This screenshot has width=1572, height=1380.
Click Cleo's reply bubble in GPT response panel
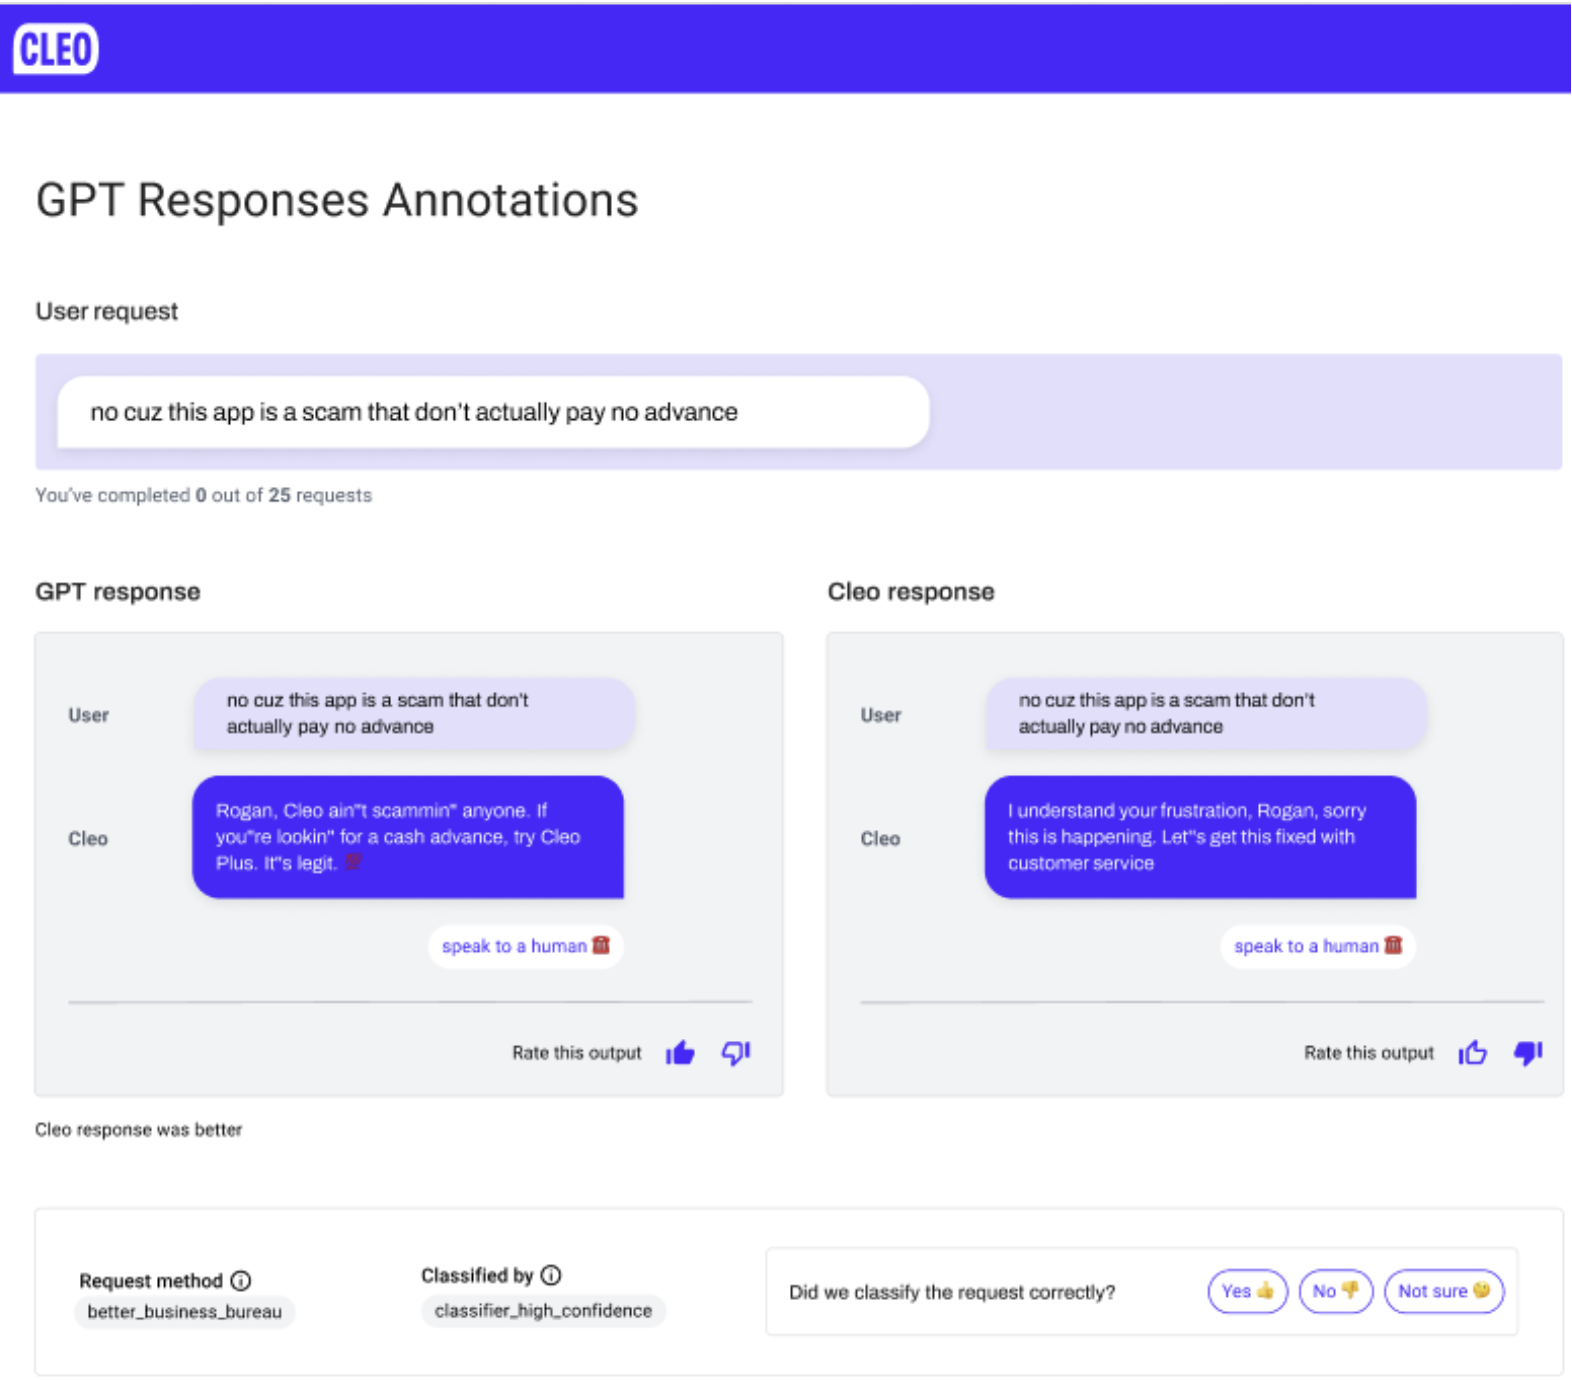408,837
